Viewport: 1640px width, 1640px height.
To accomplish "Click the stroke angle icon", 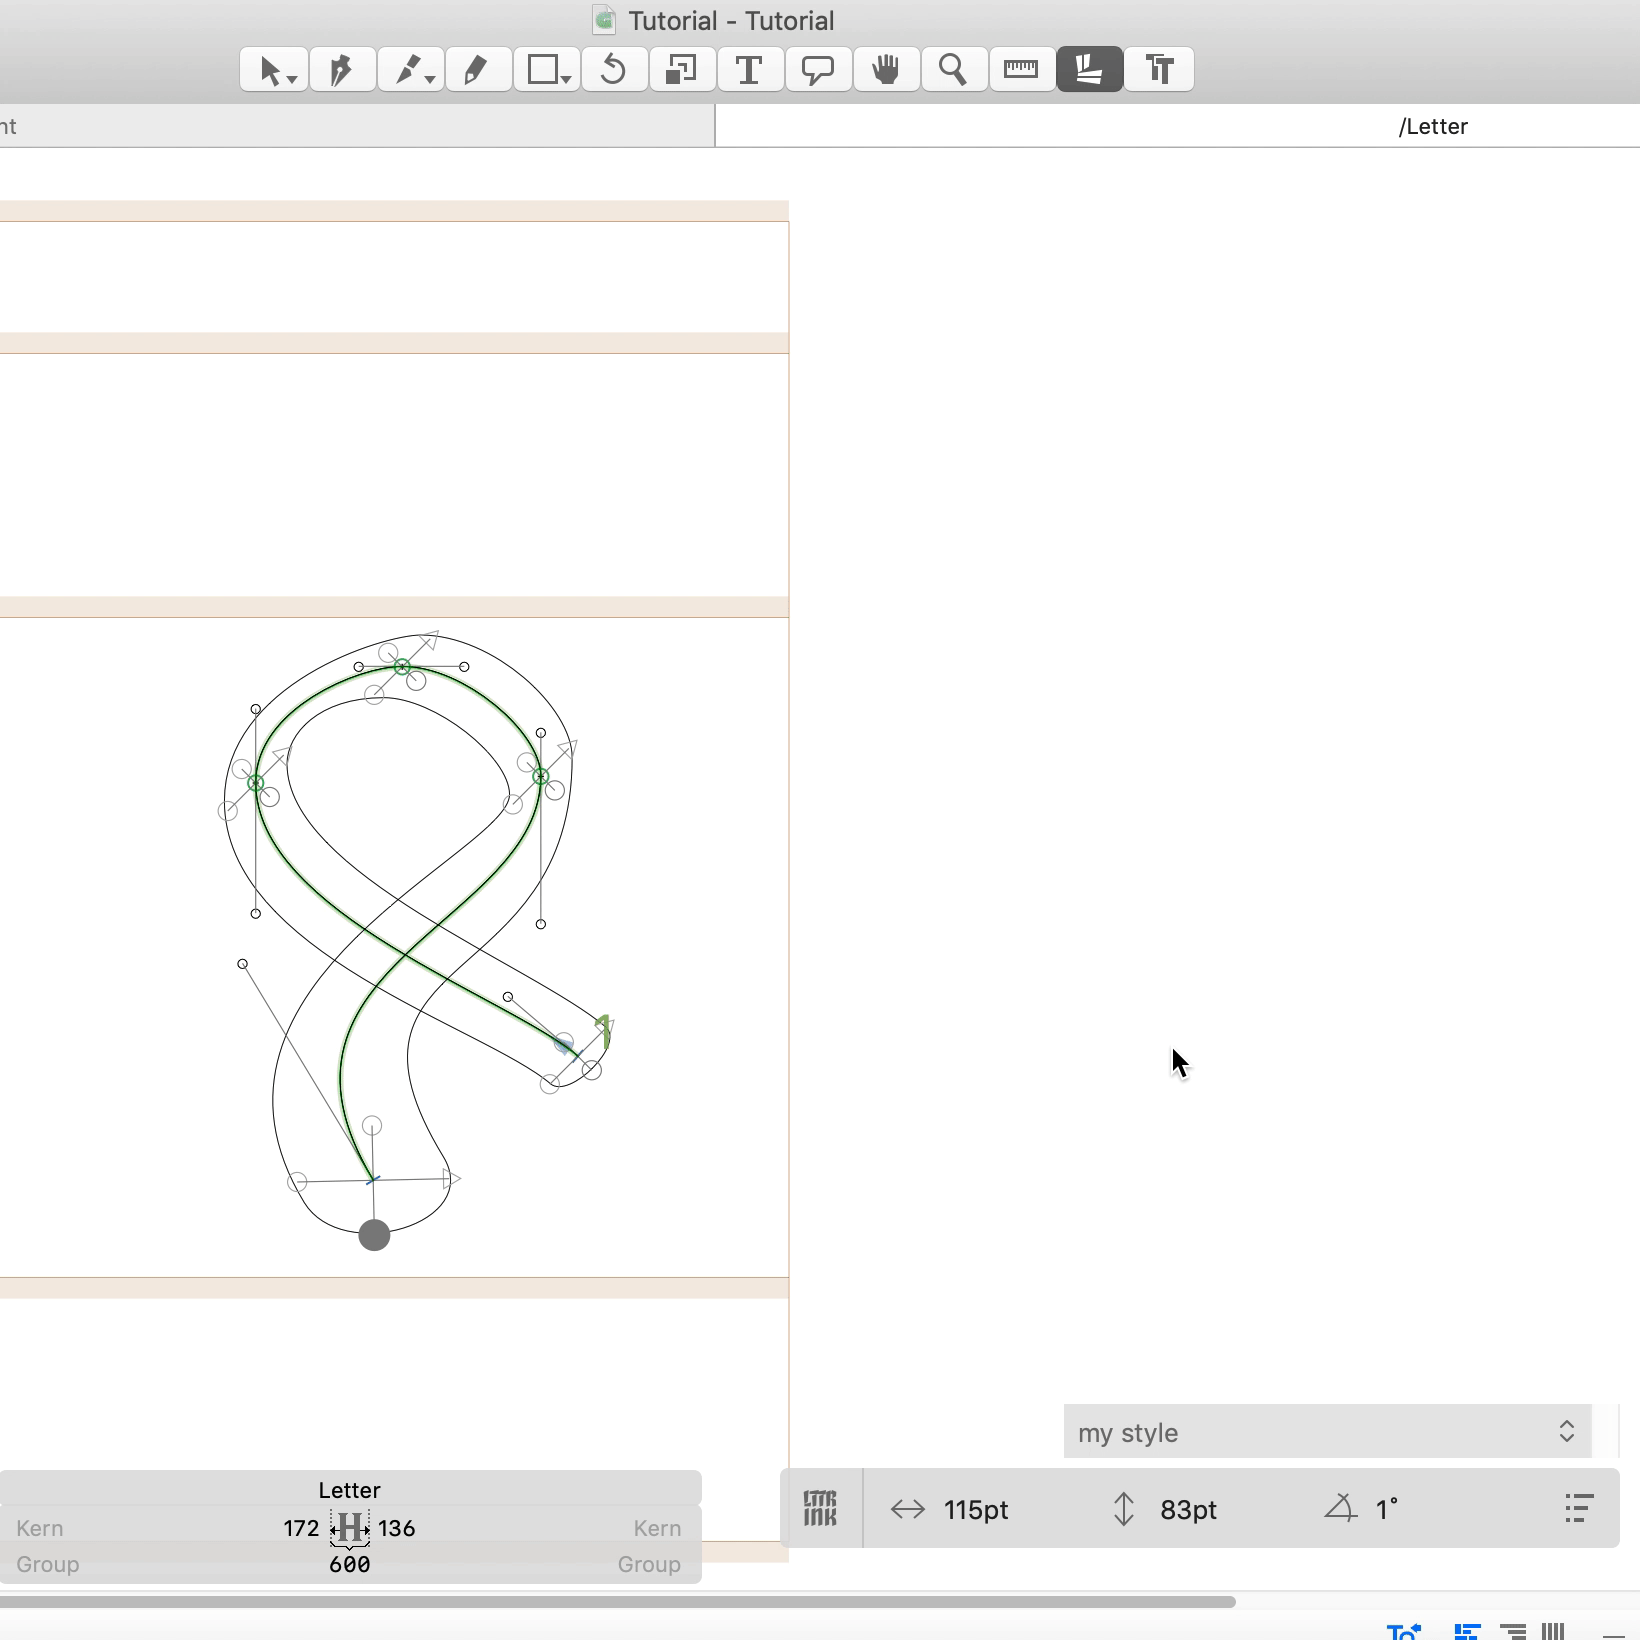I will [x=1340, y=1508].
